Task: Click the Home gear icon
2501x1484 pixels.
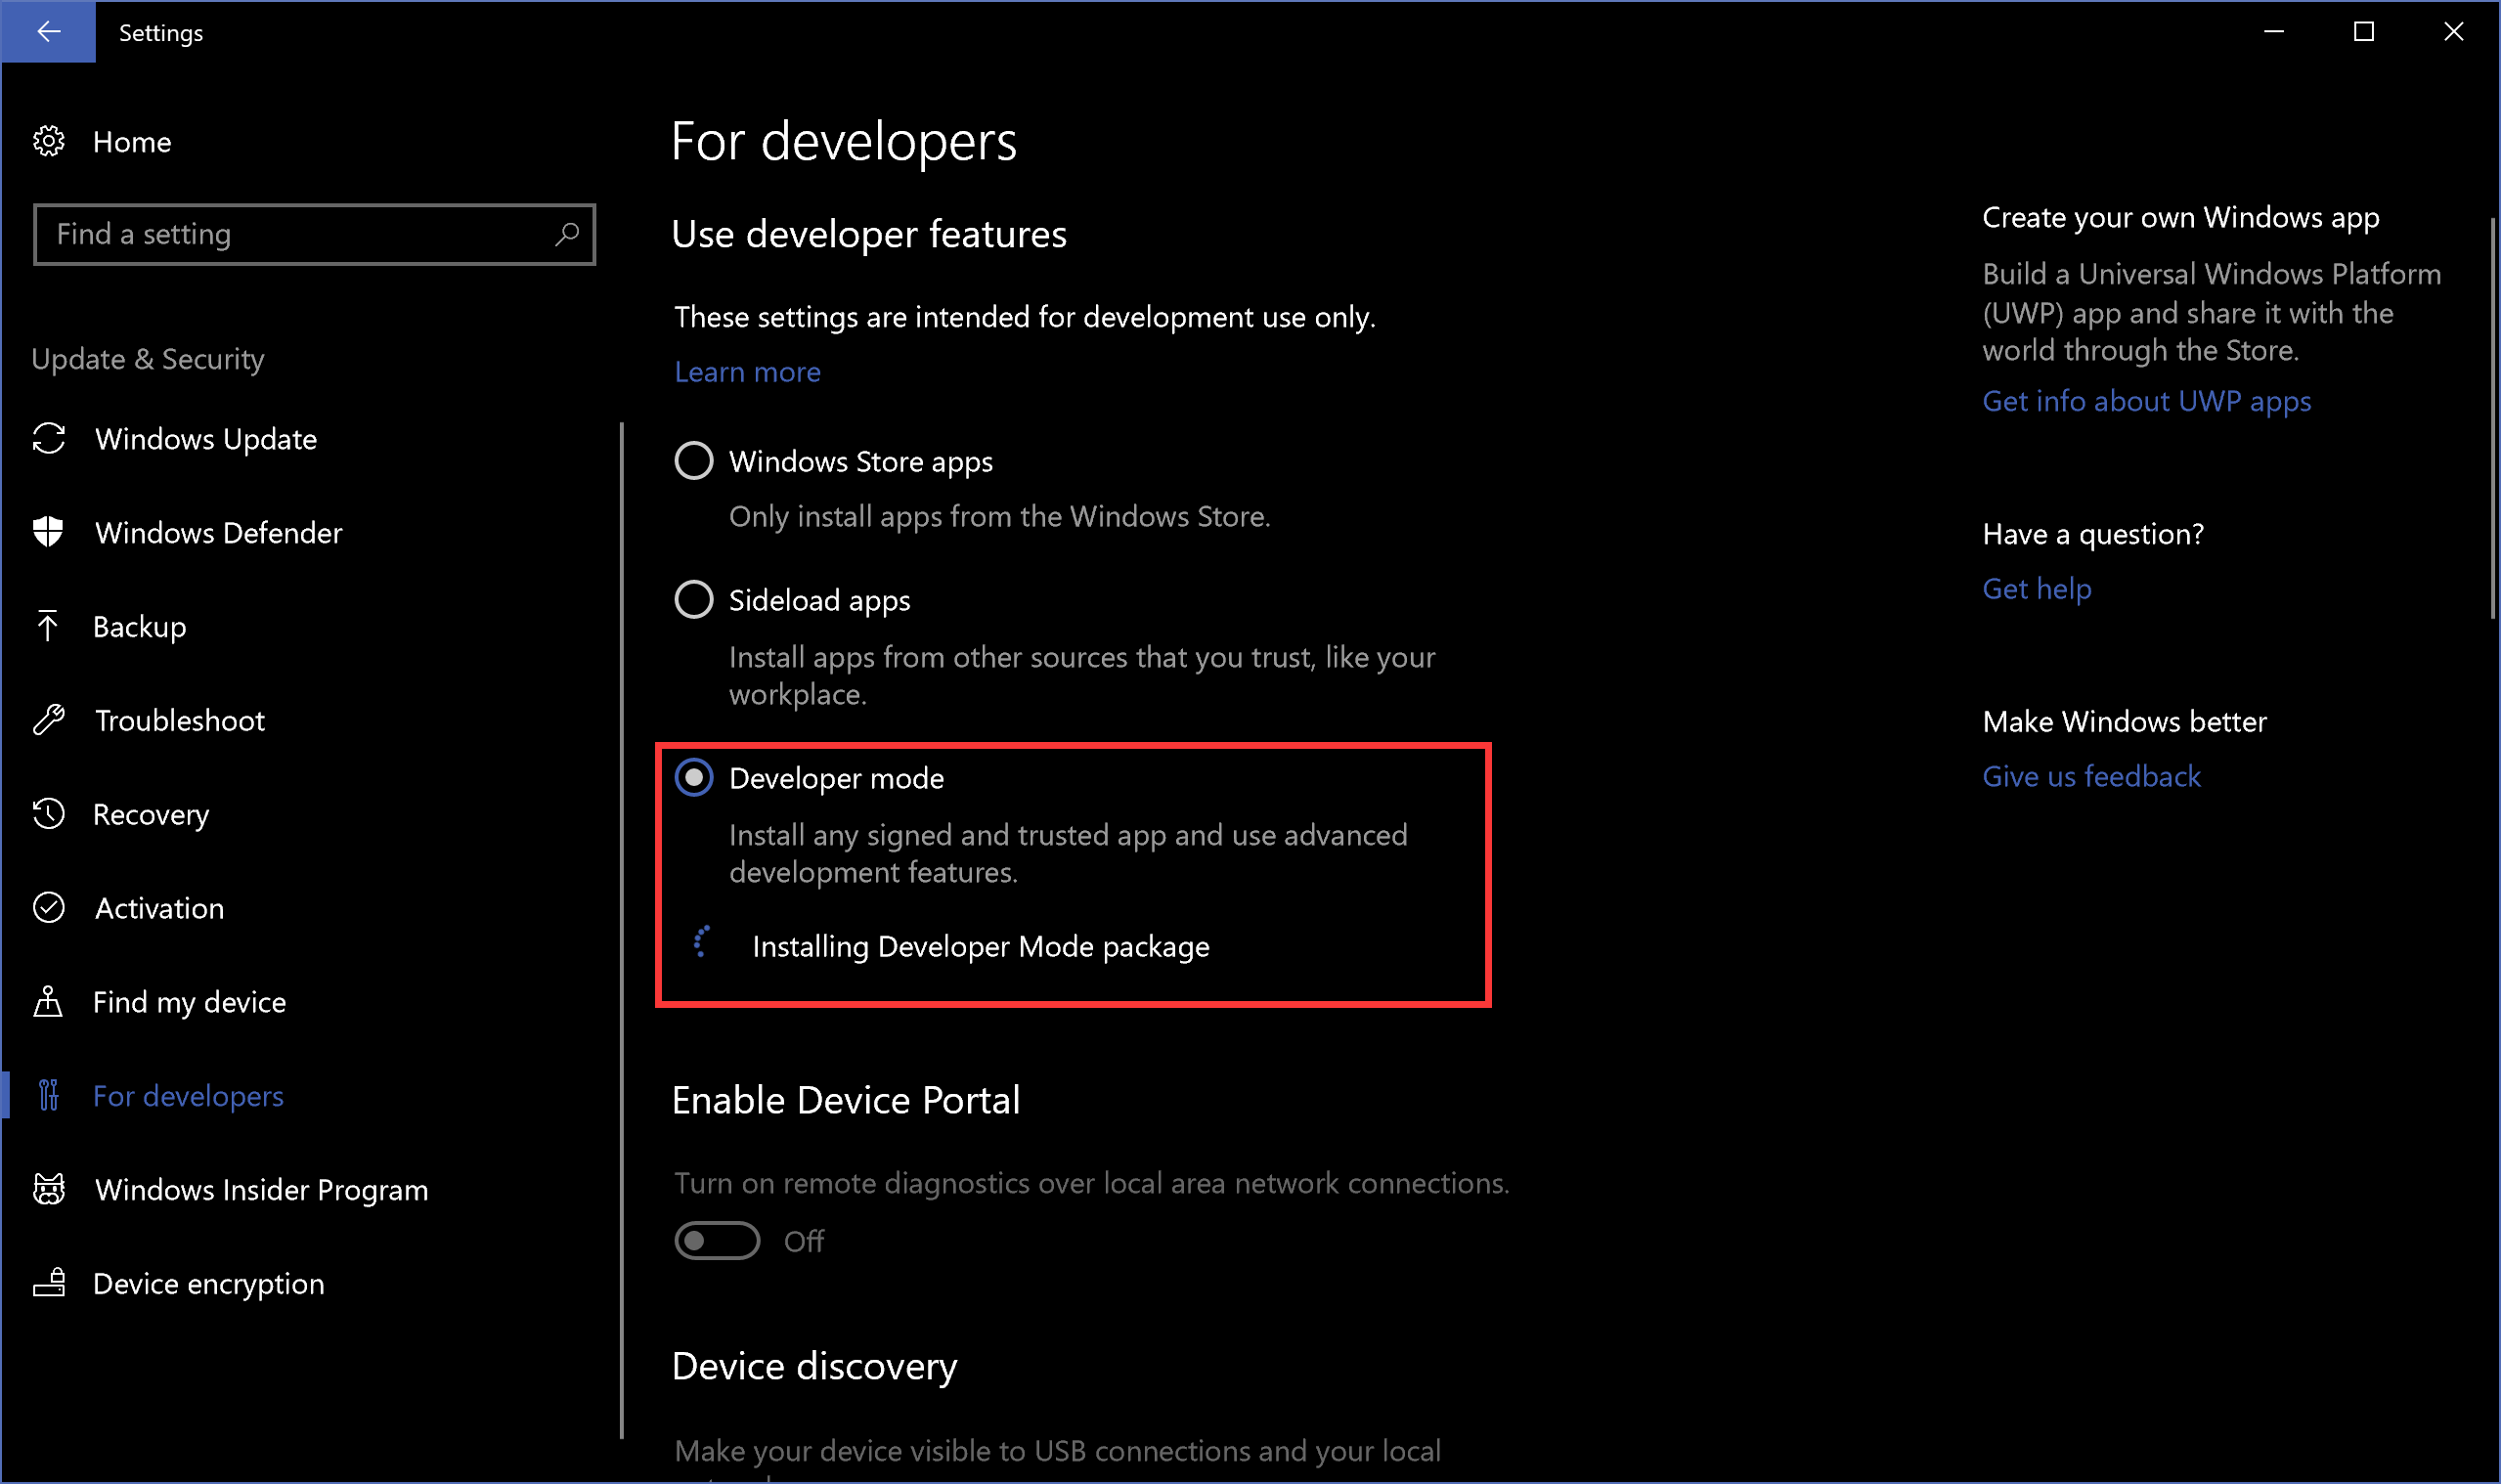Action: [49, 142]
